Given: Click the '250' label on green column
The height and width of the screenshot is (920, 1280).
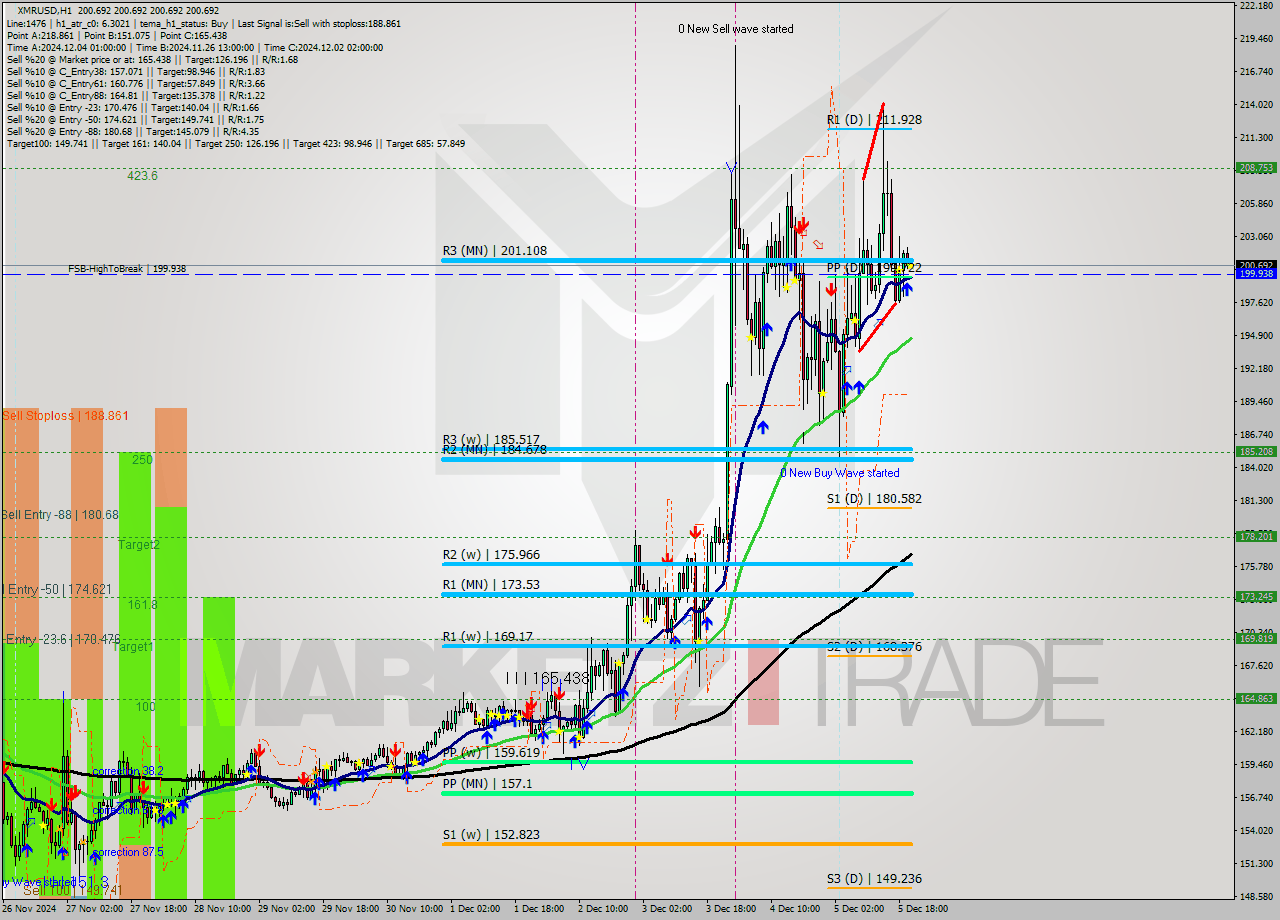Looking at the screenshot, I should [x=142, y=460].
